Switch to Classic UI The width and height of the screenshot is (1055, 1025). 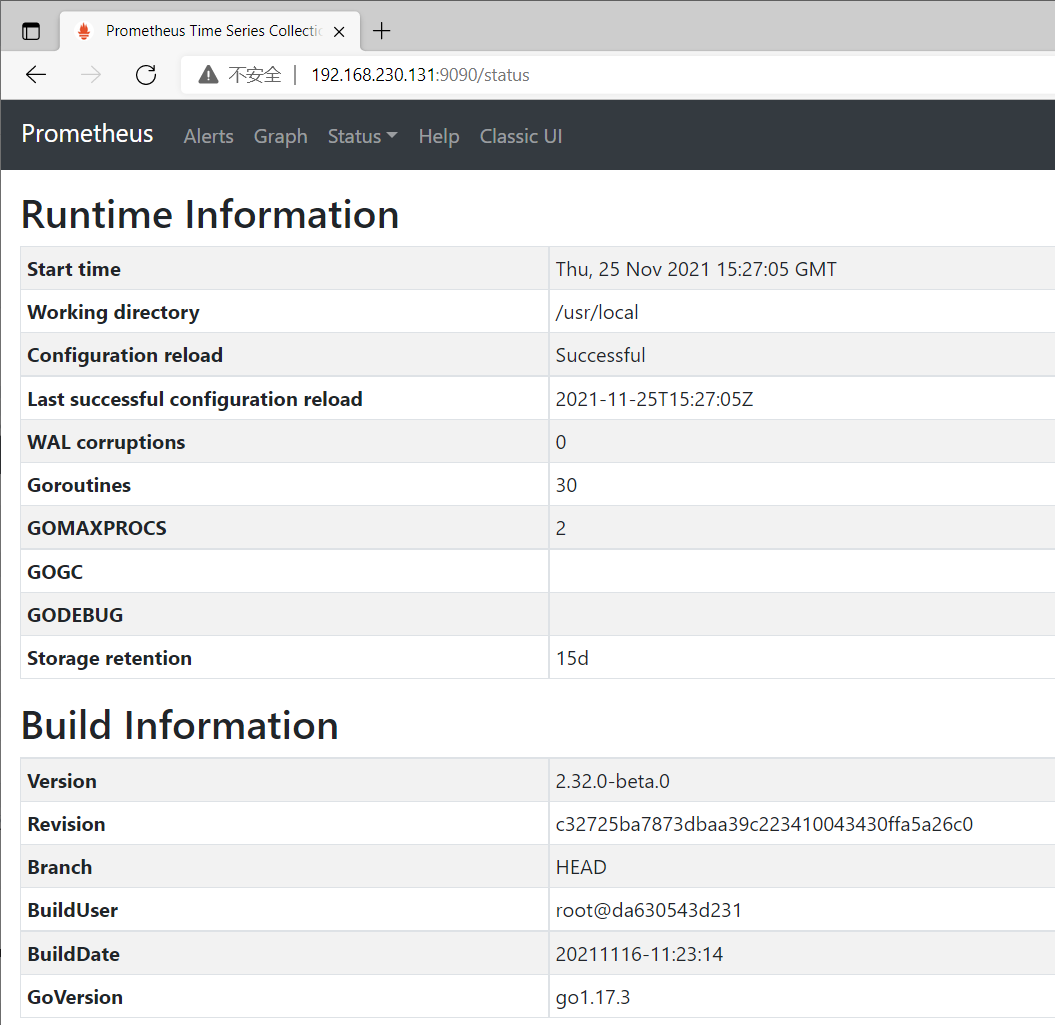click(521, 137)
